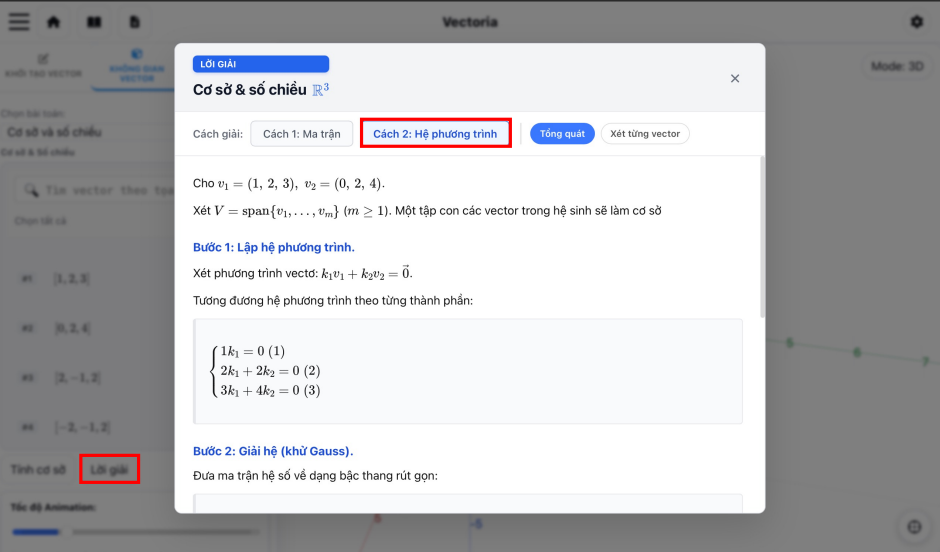Close the Lời giải dialog
The width and height of the screenshot is (940, 552).
click(735, 78)
